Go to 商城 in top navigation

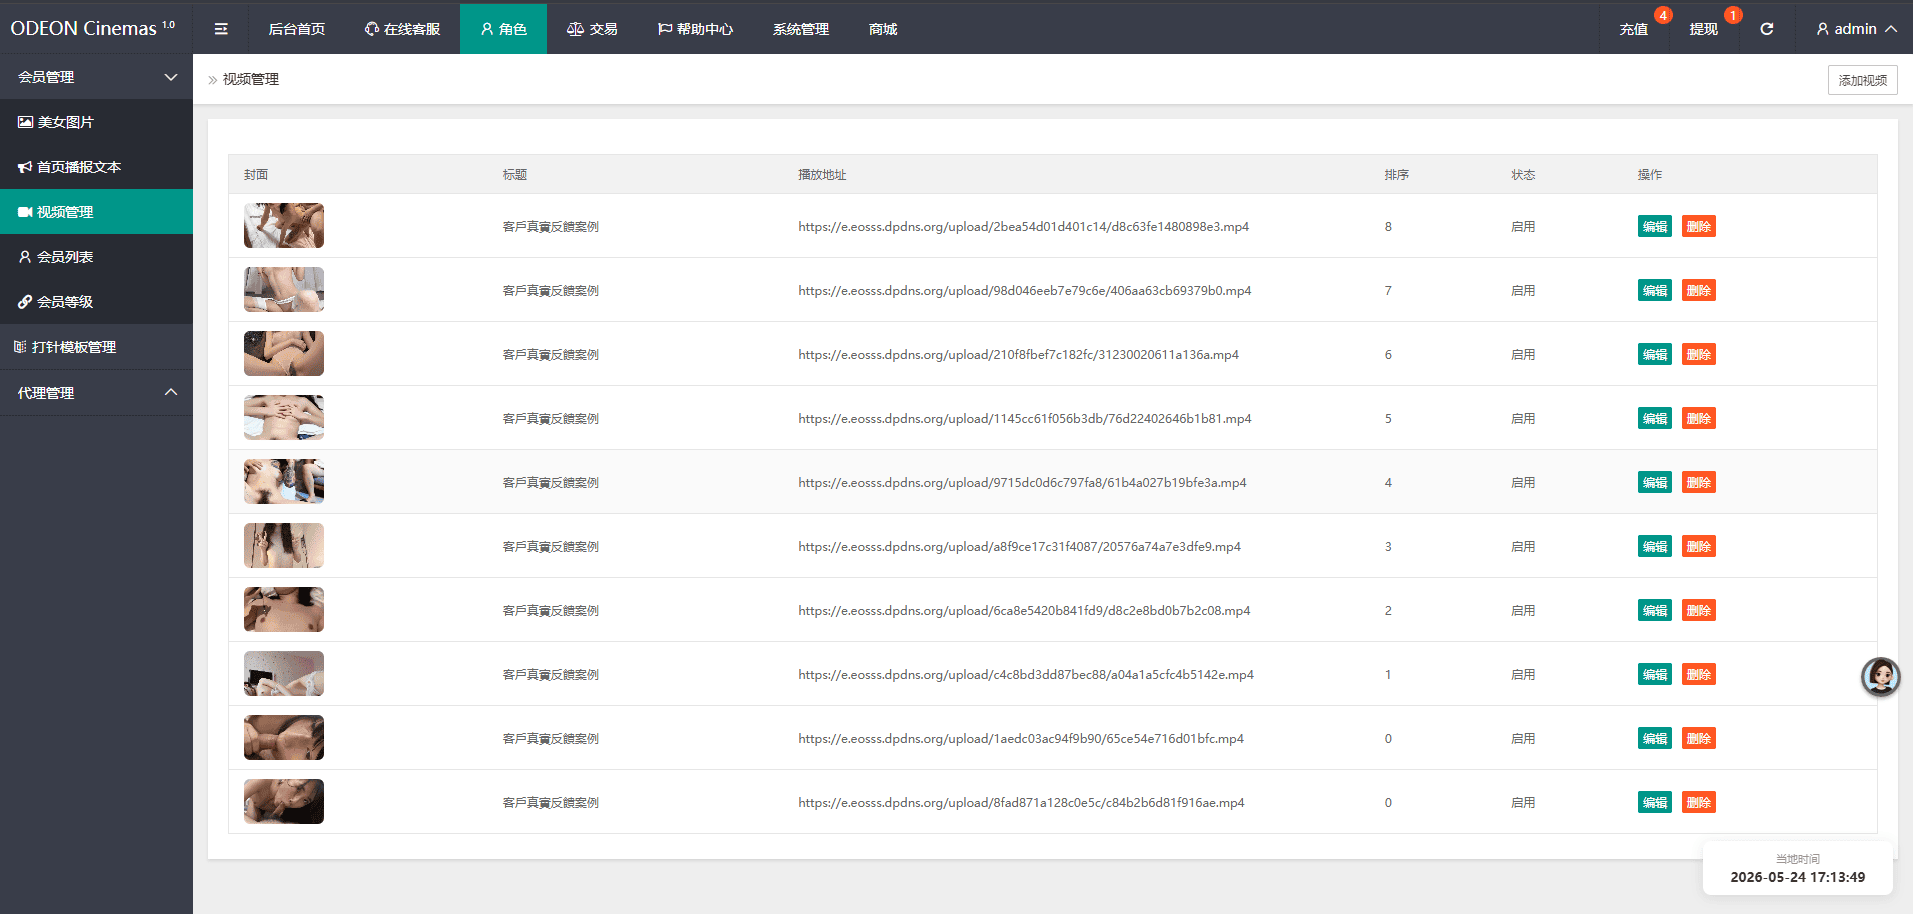[883, 29]
